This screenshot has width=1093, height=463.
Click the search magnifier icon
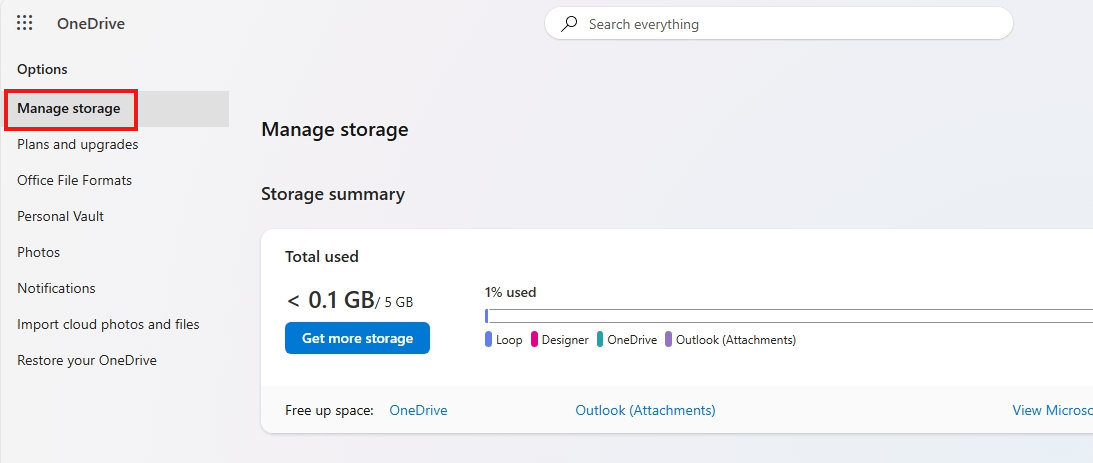[570, 24]
